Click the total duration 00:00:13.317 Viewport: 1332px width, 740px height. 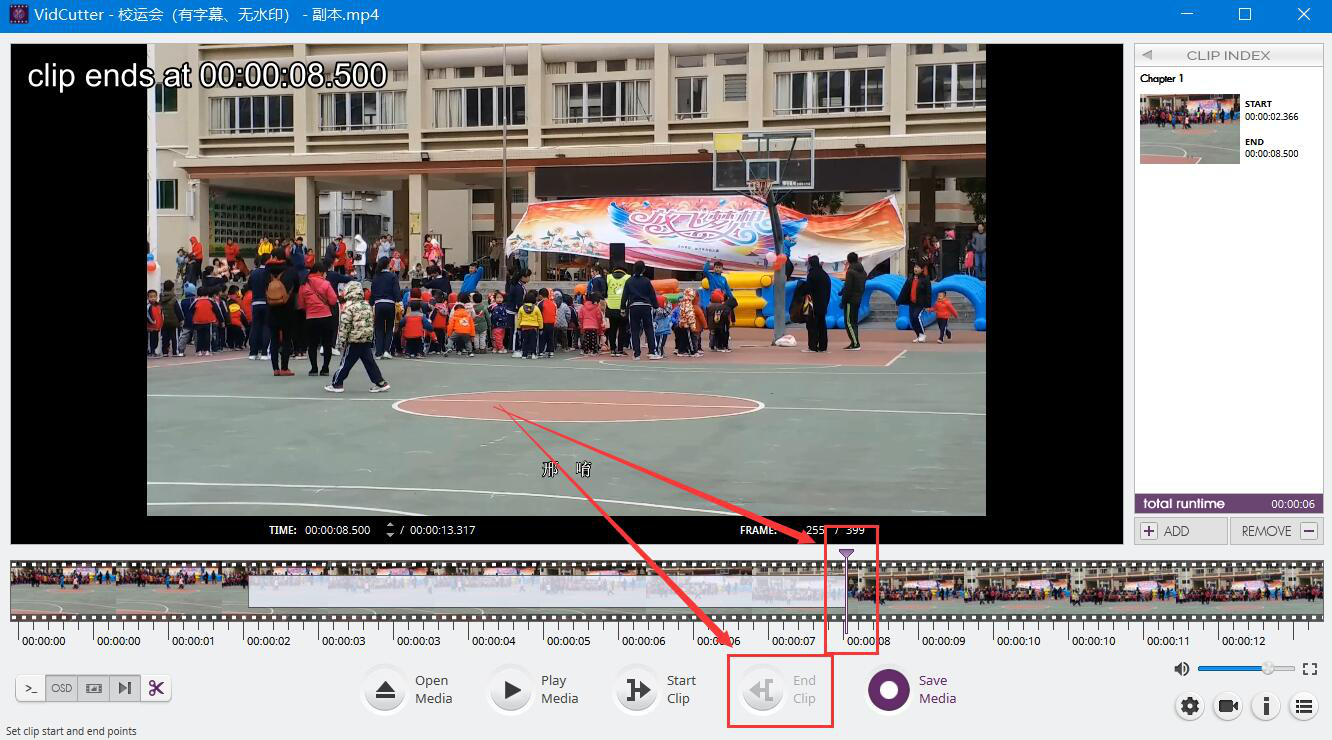443,530
